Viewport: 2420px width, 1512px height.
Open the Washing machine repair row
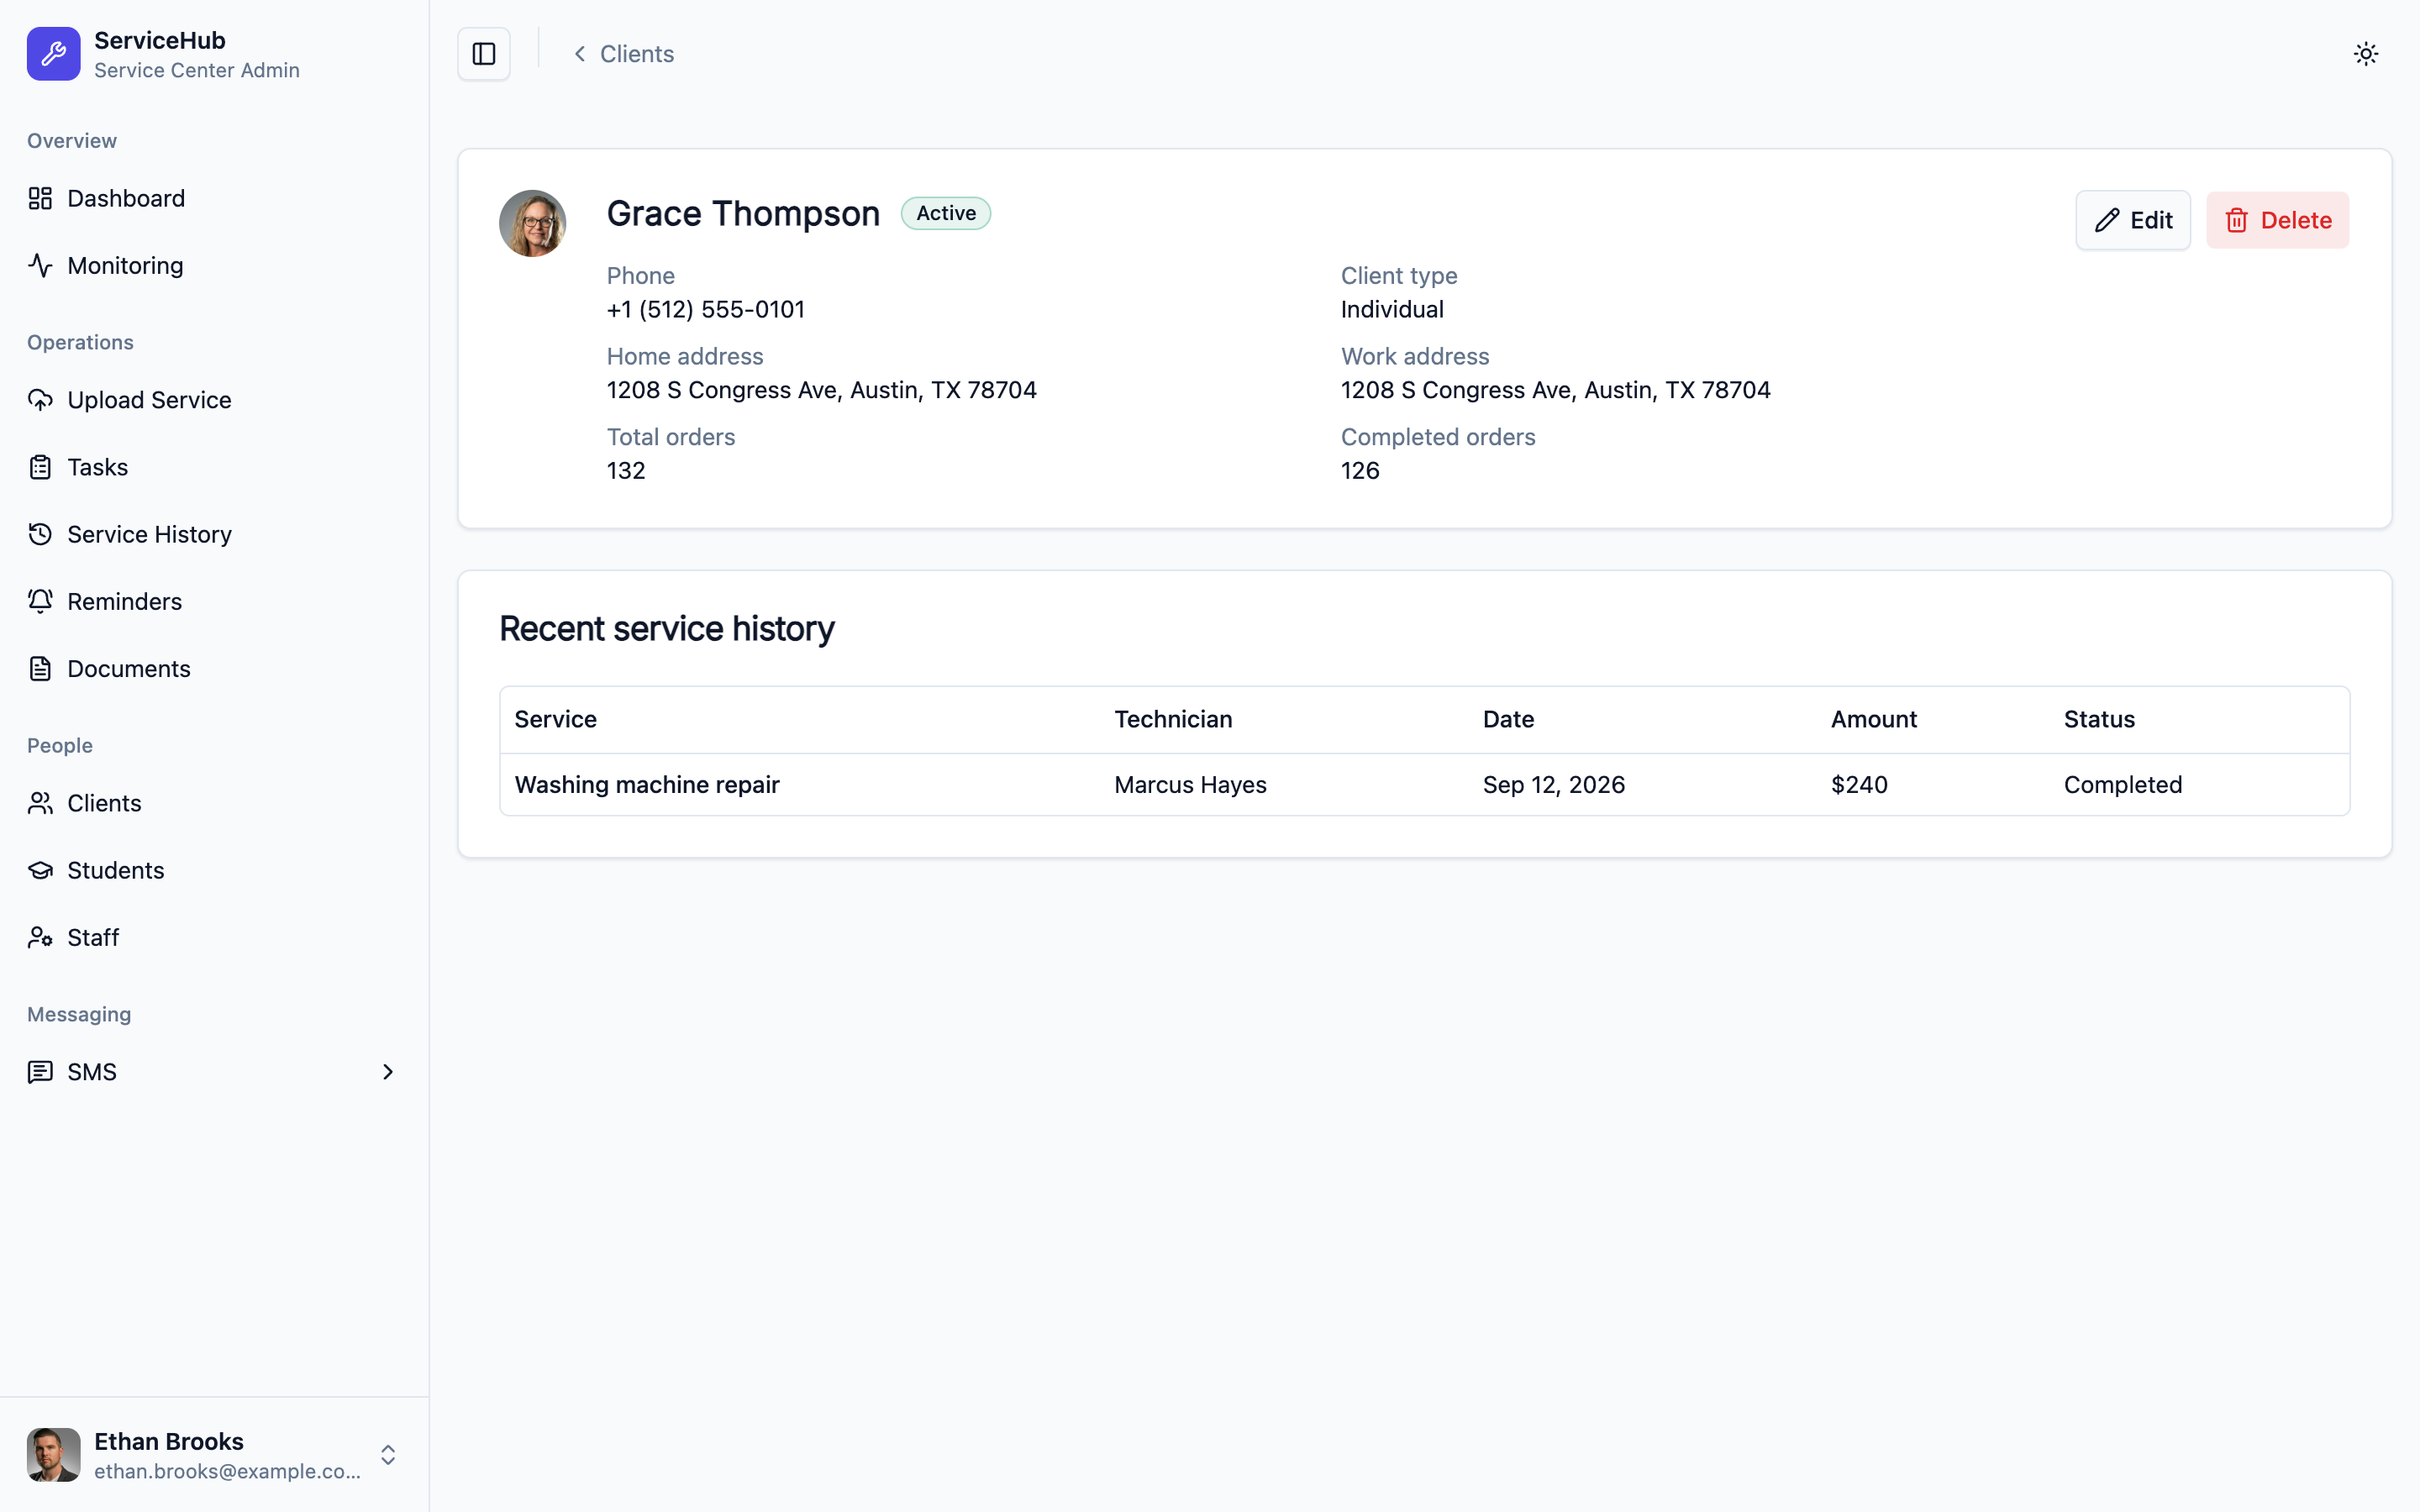[1424, 785]
